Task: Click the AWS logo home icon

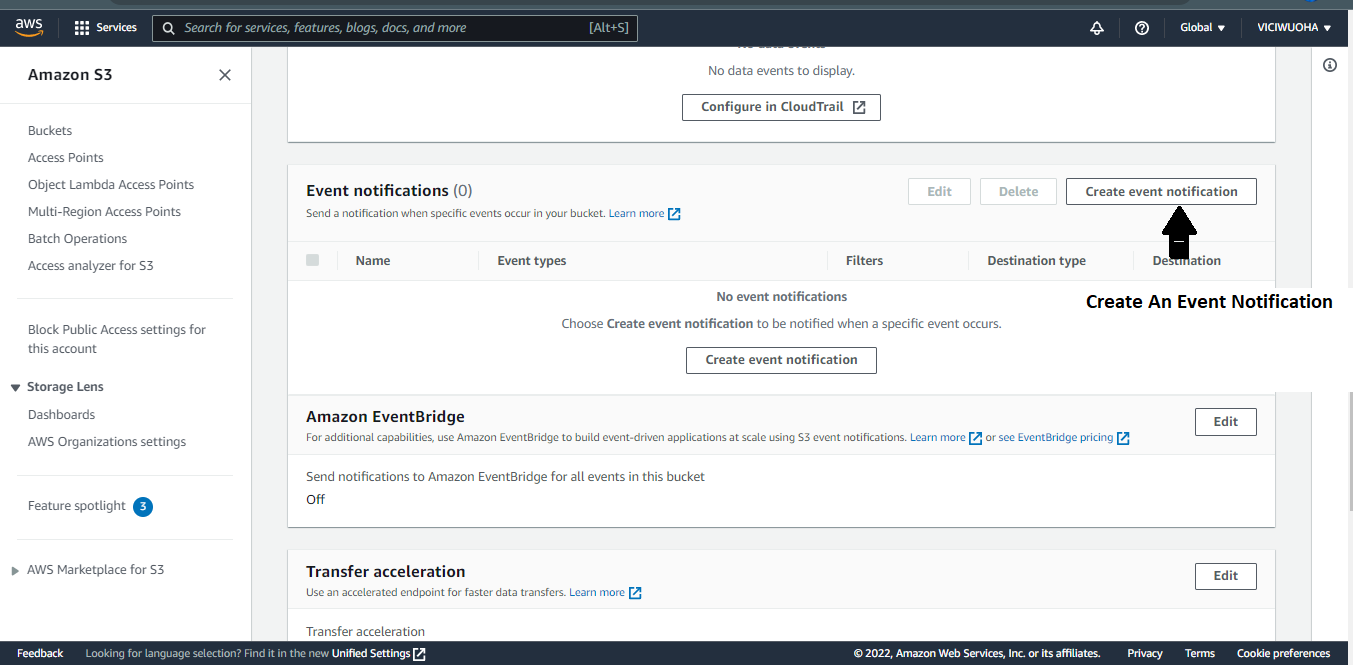Action: (27, 28)
